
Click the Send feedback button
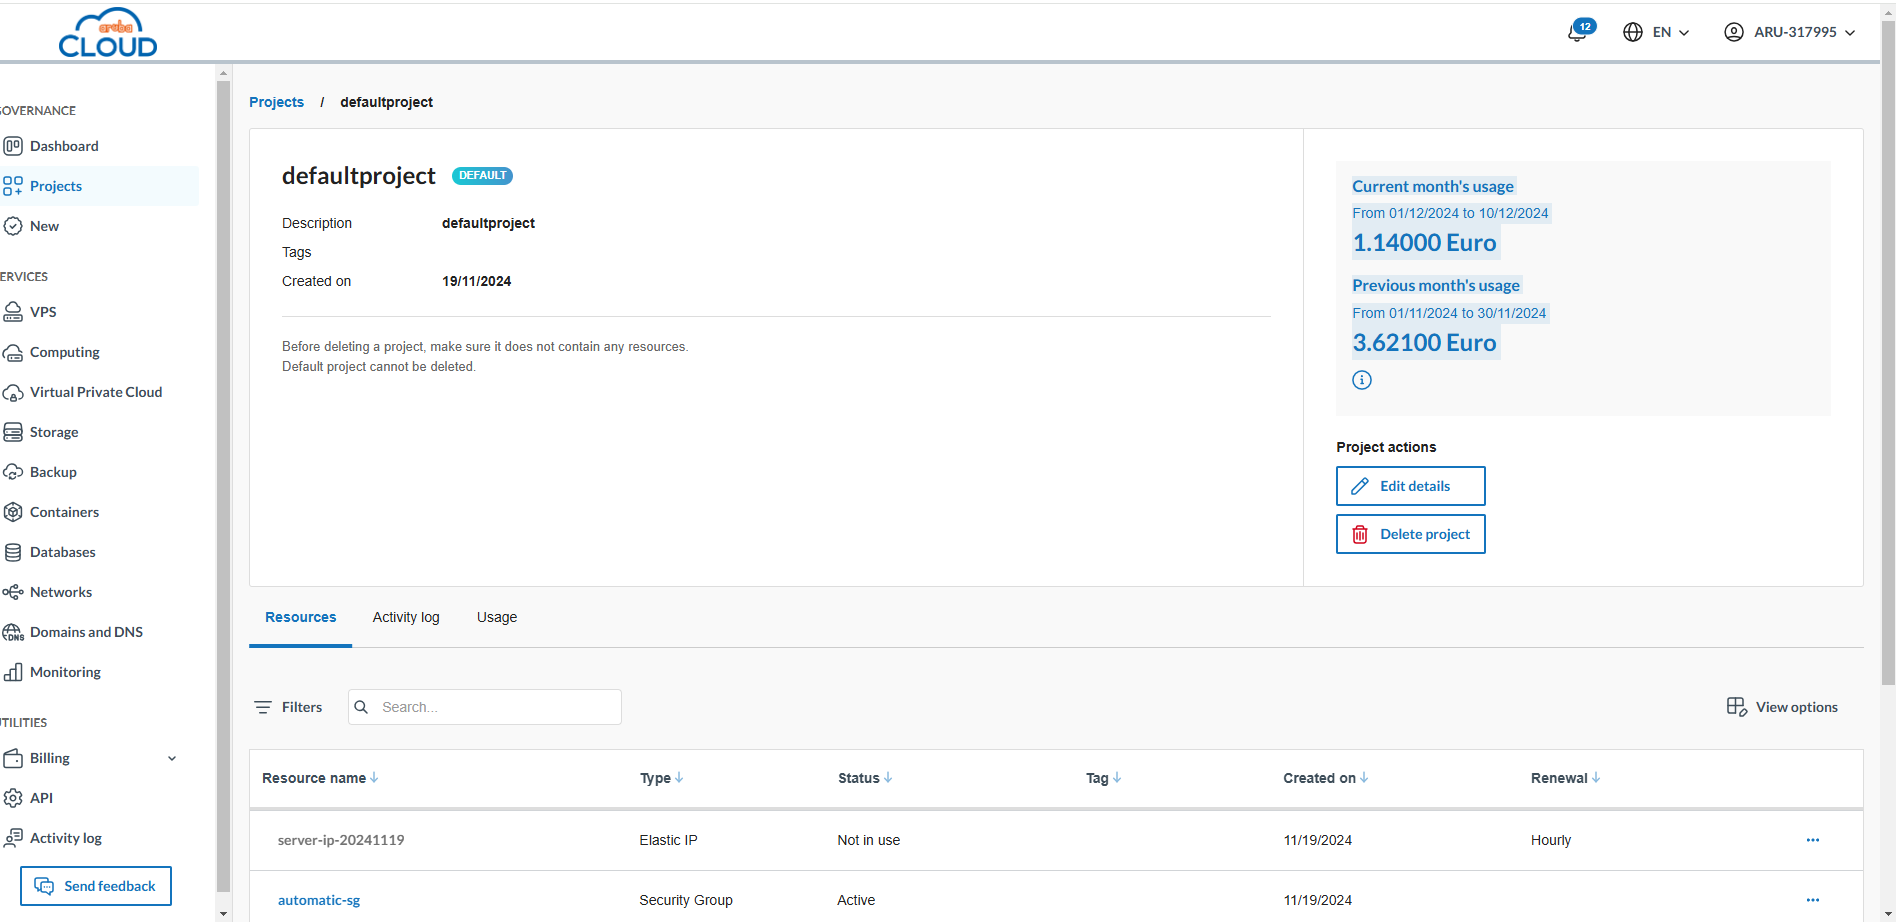pyautogui.click(x=96, y=886)
